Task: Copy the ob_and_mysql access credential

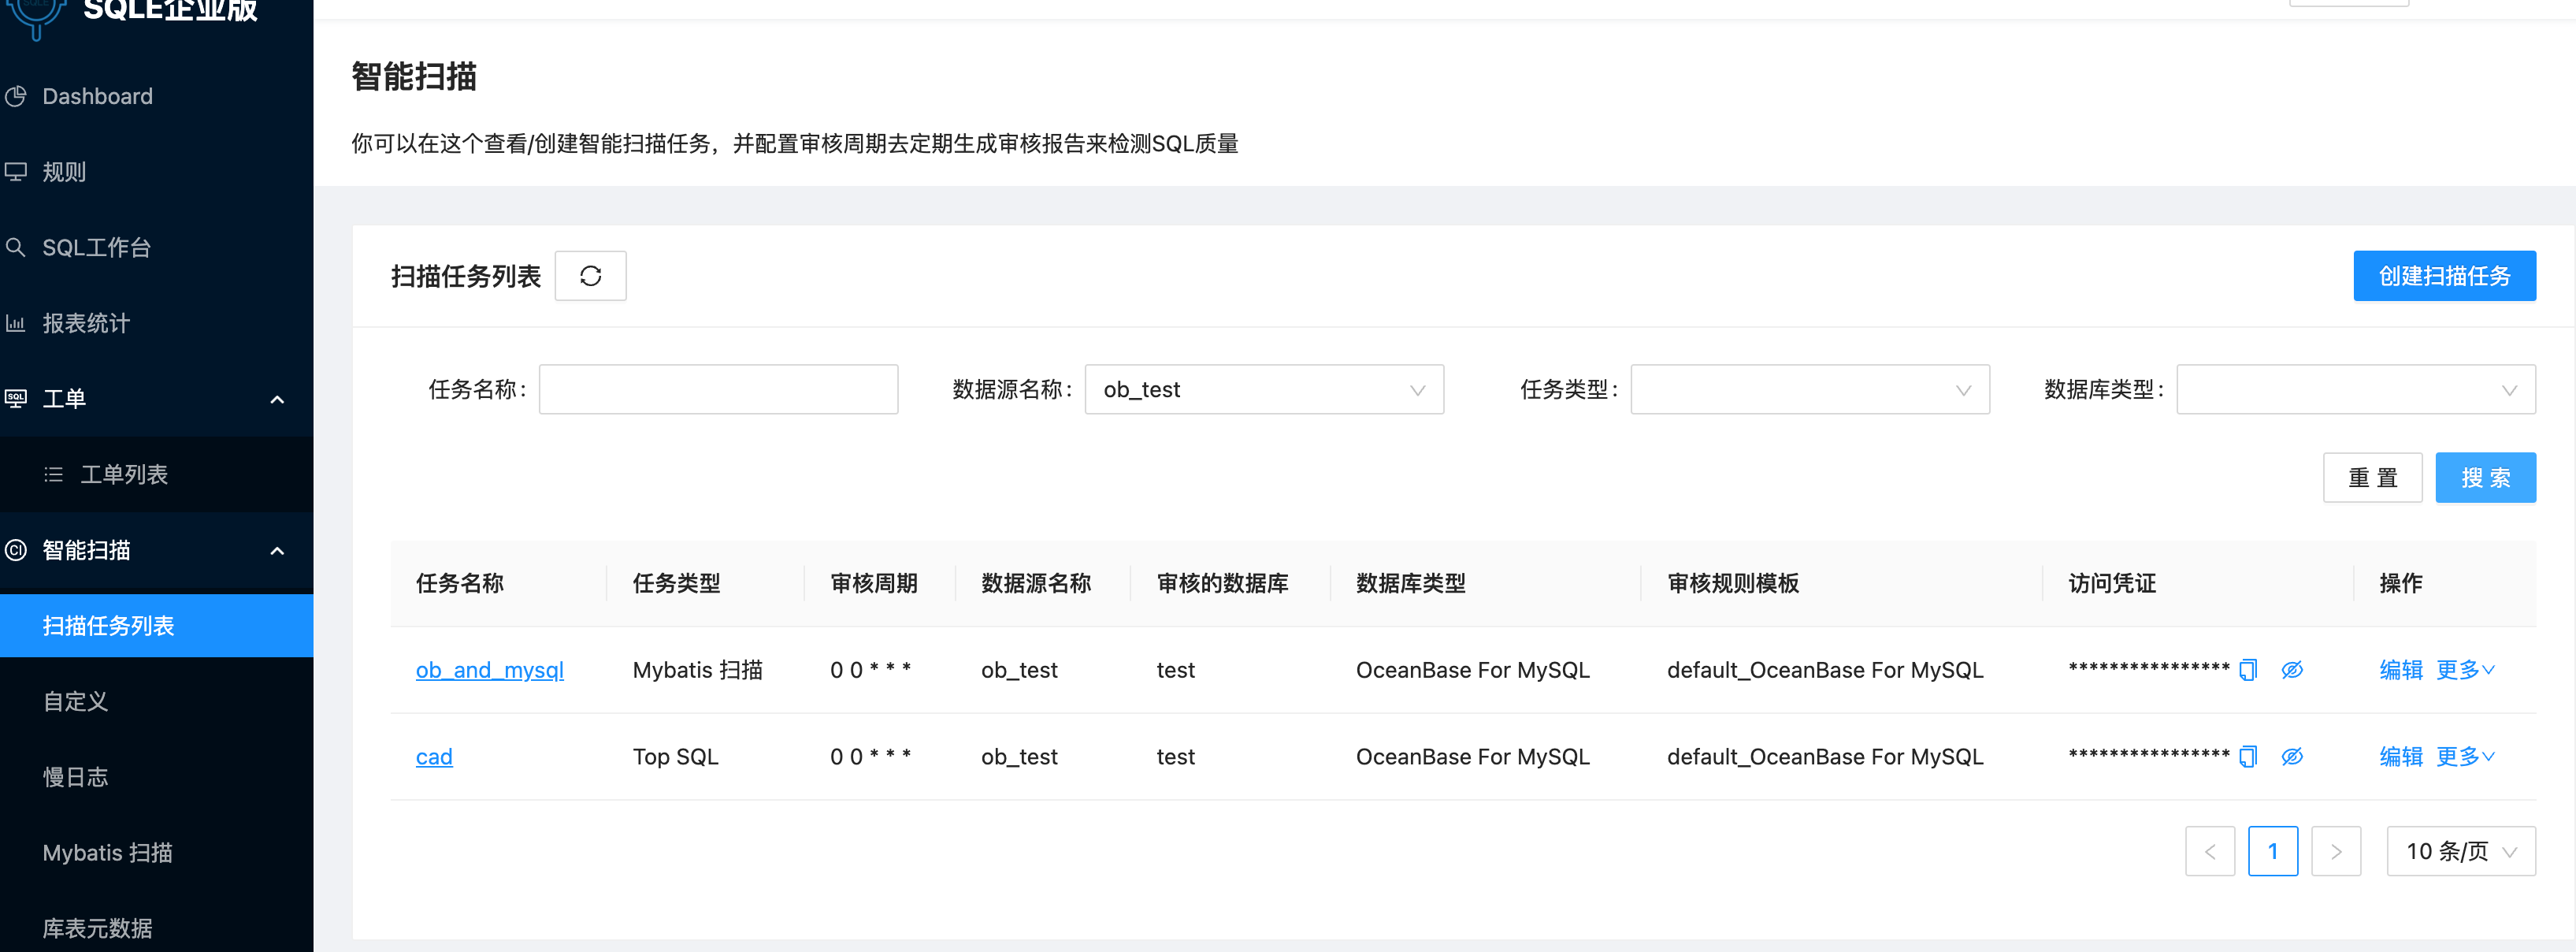Action: coord(2248,670)
